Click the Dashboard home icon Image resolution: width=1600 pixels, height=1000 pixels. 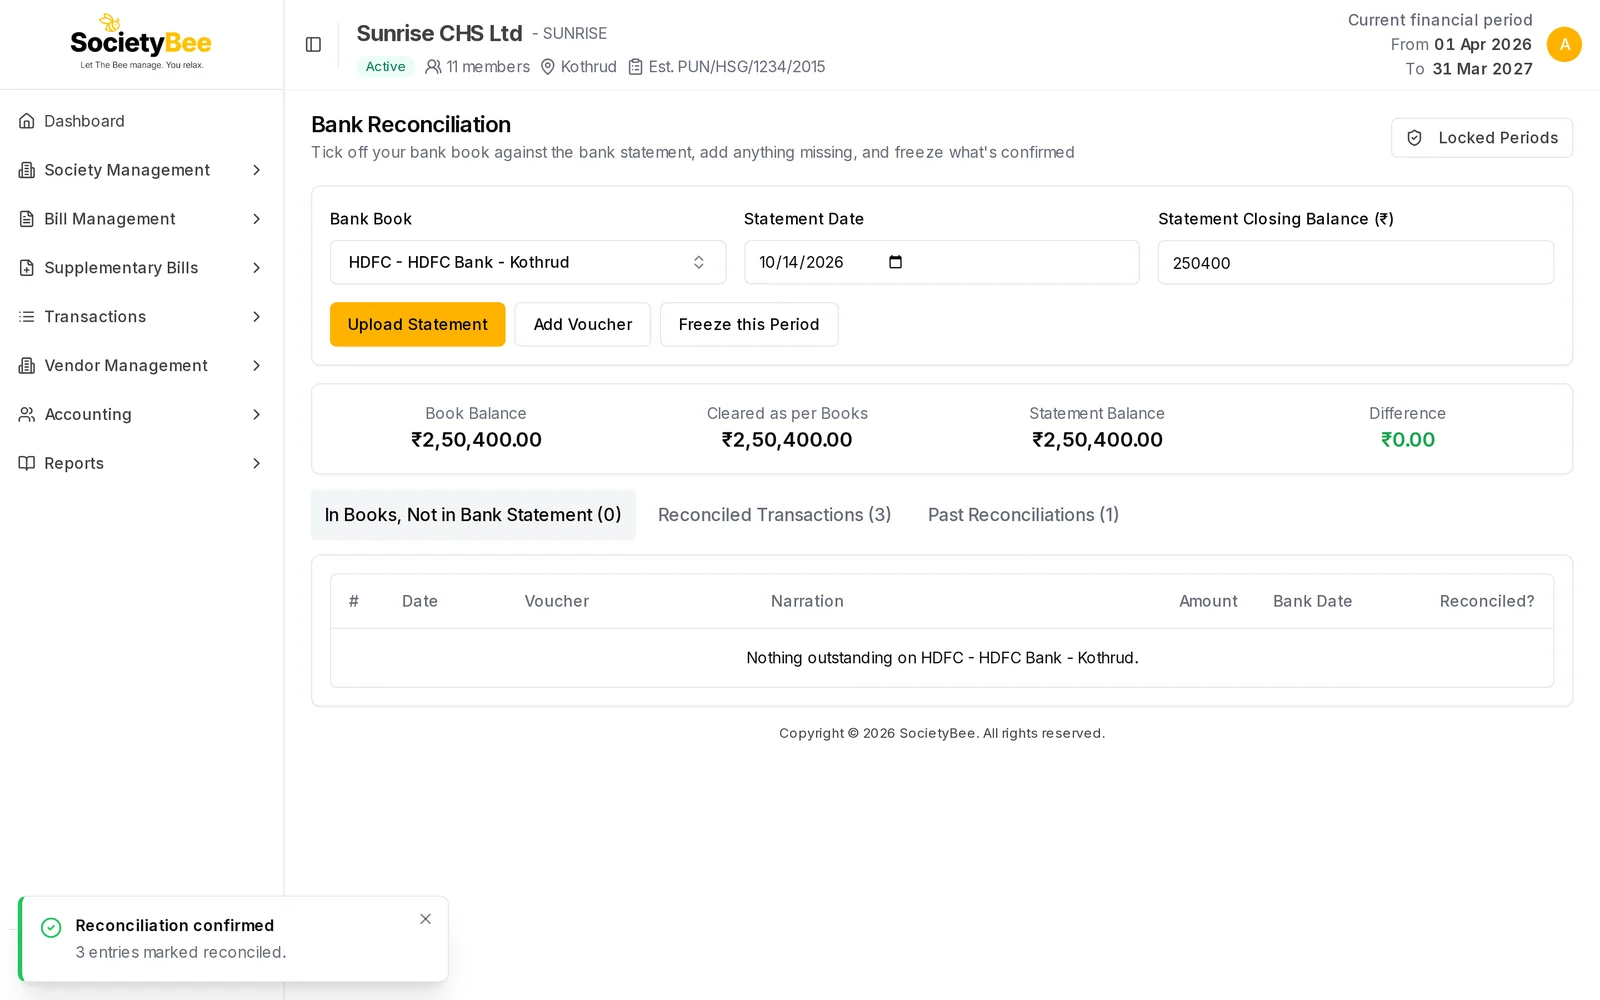pos(27,121)
